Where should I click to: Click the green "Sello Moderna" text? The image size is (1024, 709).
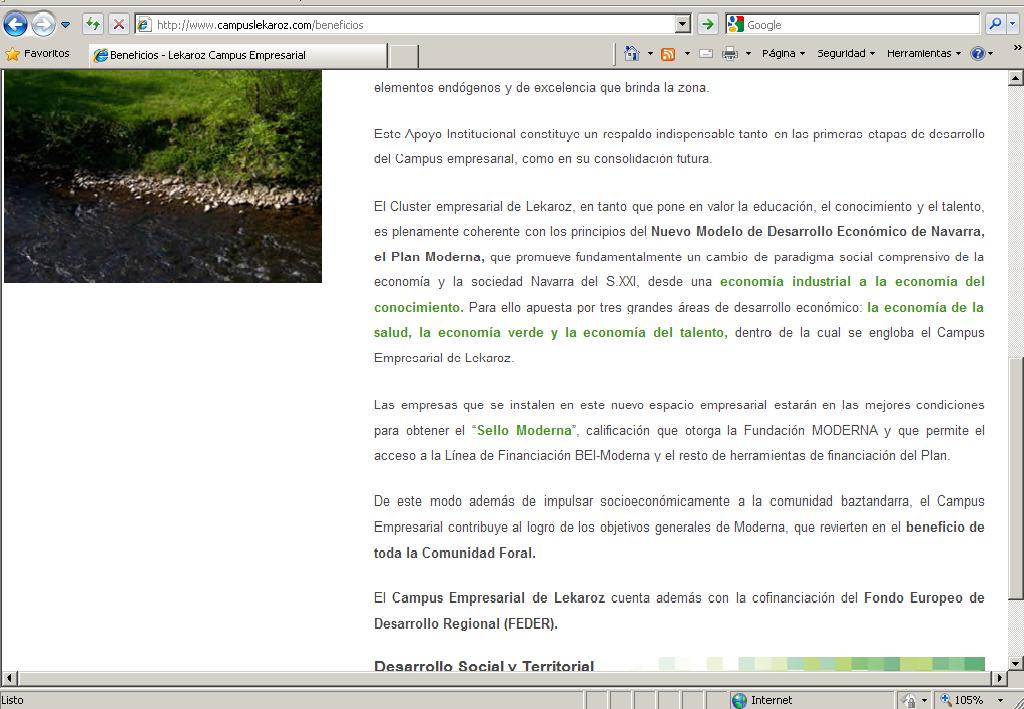[524, 430]
